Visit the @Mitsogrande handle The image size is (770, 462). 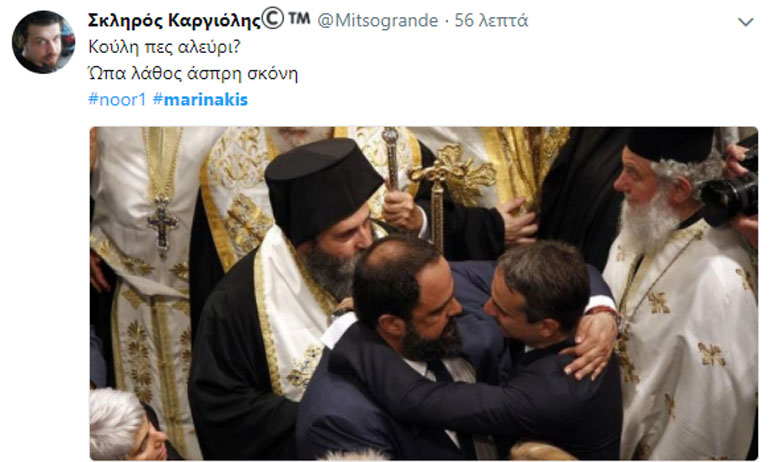[x=378, y=21]
